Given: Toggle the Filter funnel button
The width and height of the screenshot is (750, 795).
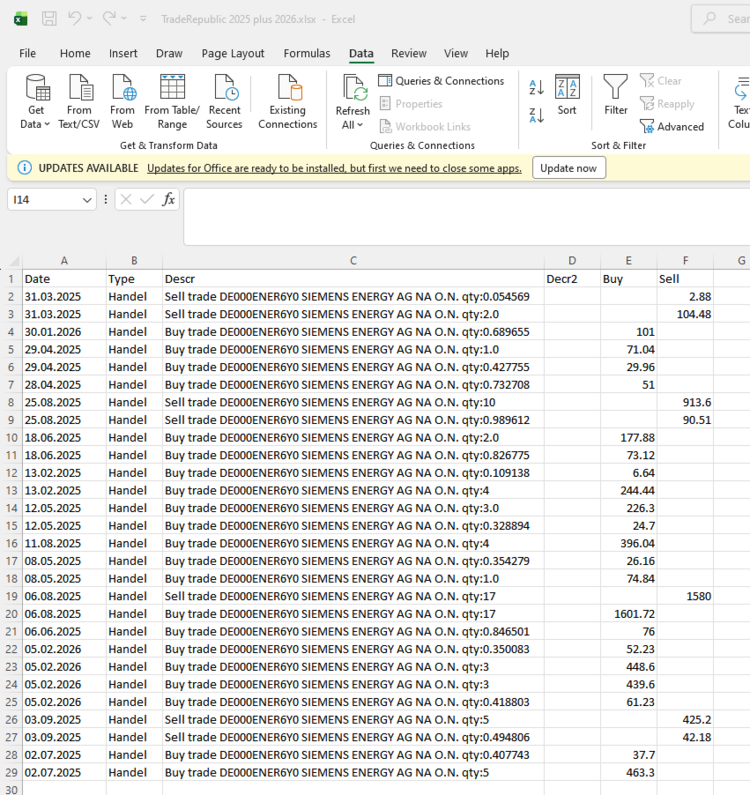Looking at the screenshot, I should tap(616, 96).
